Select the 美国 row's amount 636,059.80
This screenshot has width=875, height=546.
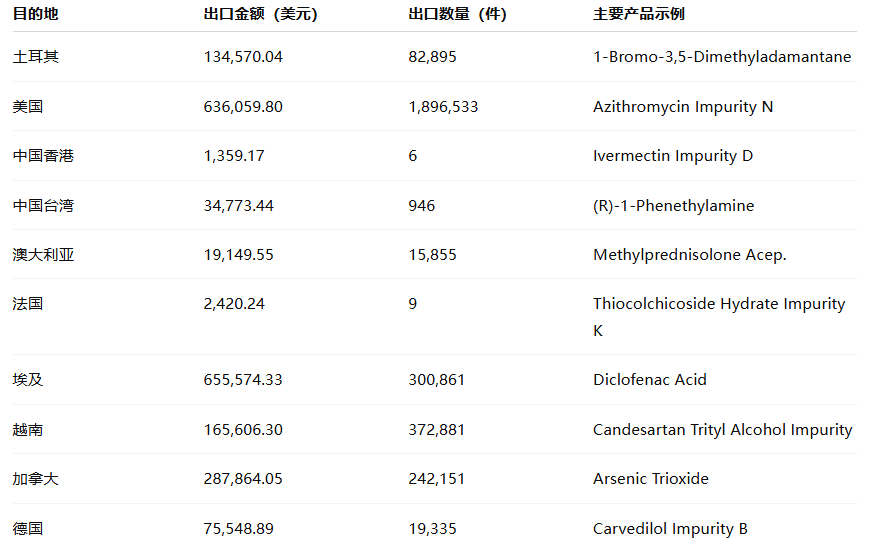coord(243,107)
